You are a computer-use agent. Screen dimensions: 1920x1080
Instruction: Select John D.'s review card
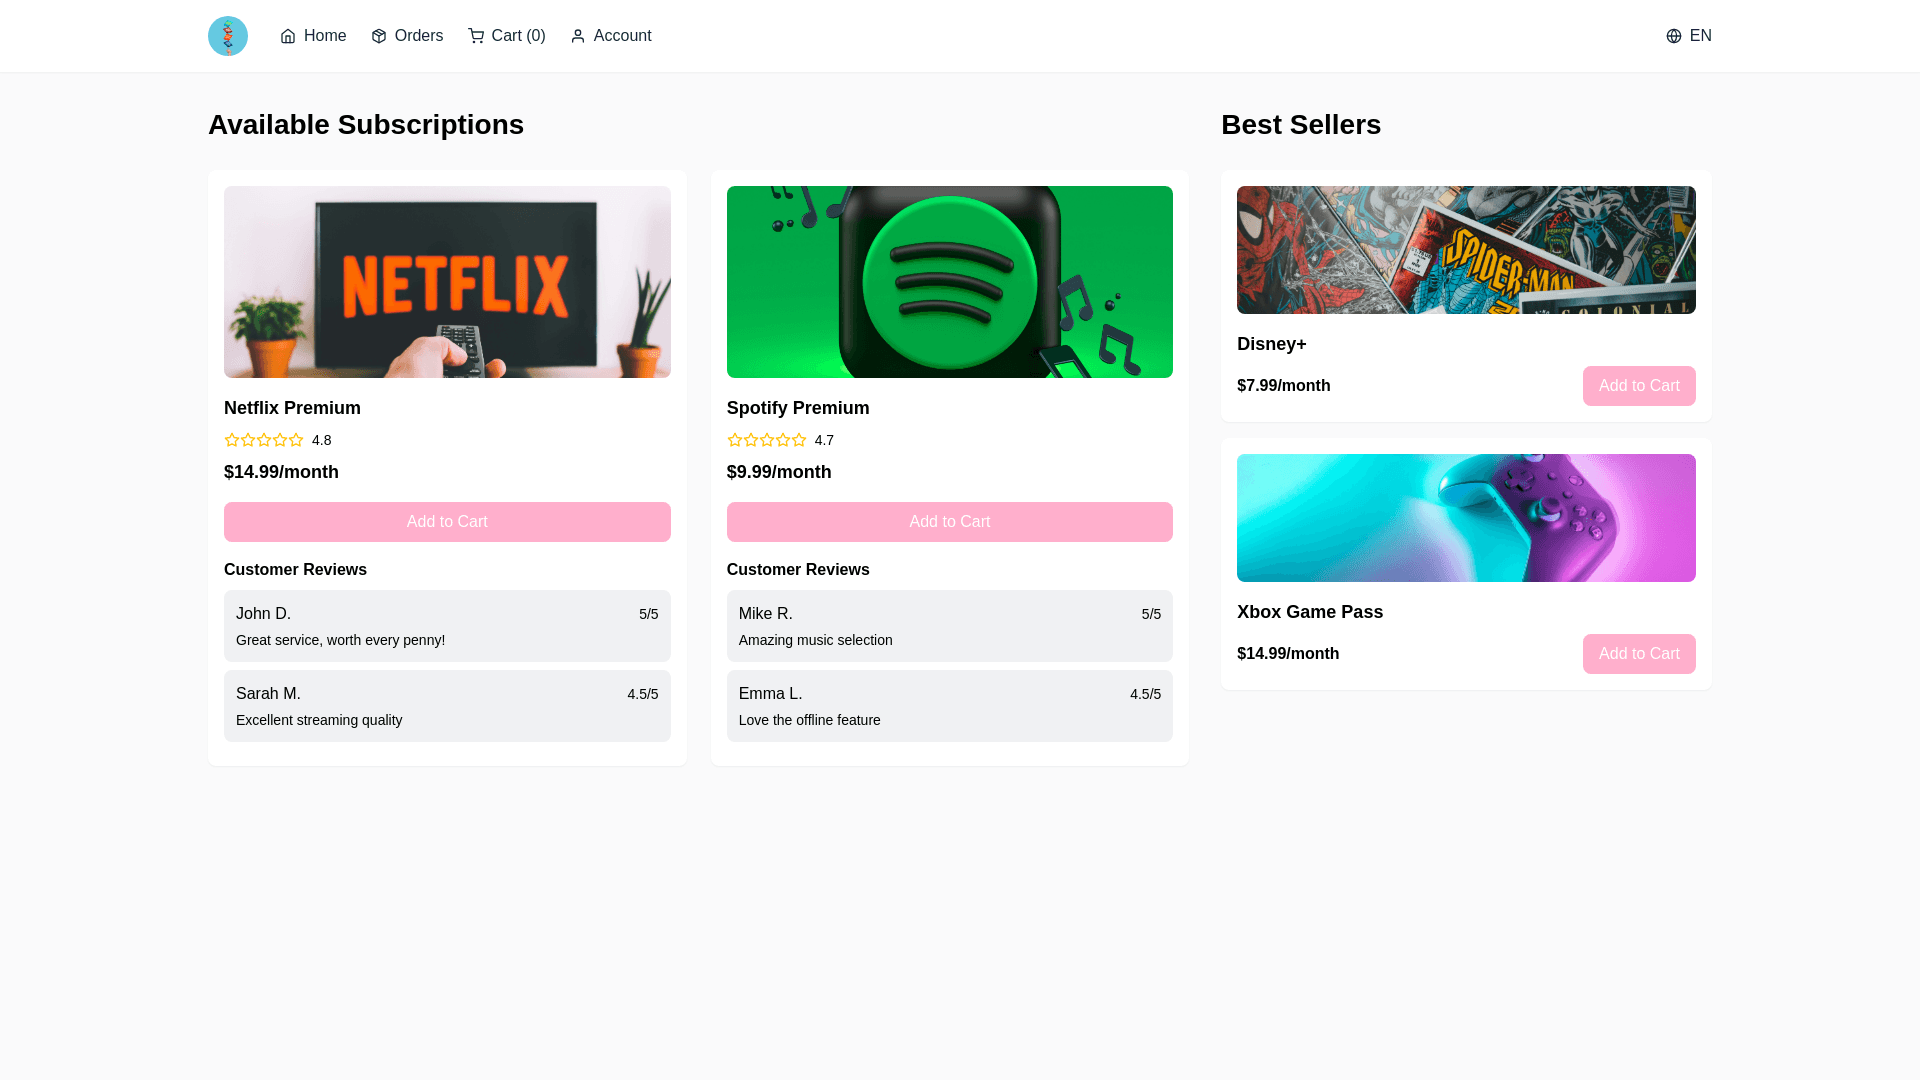[447, 626]
